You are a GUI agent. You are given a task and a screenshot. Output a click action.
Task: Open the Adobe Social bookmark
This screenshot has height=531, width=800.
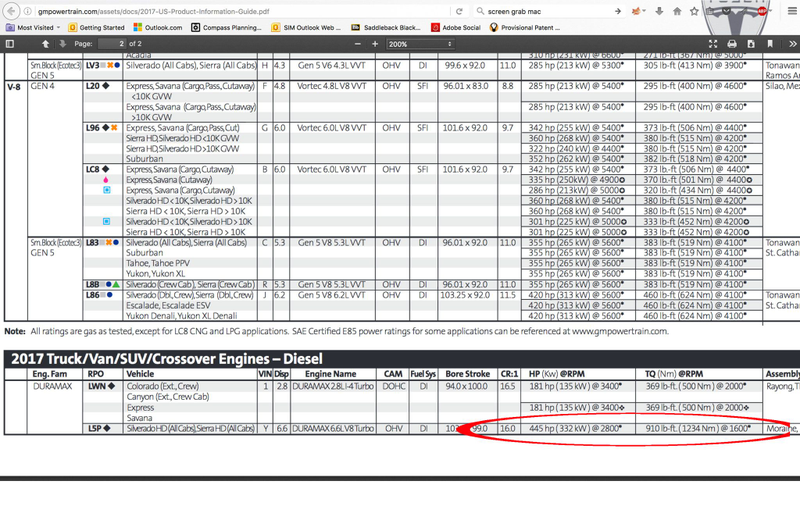click(x=456, y=28)
